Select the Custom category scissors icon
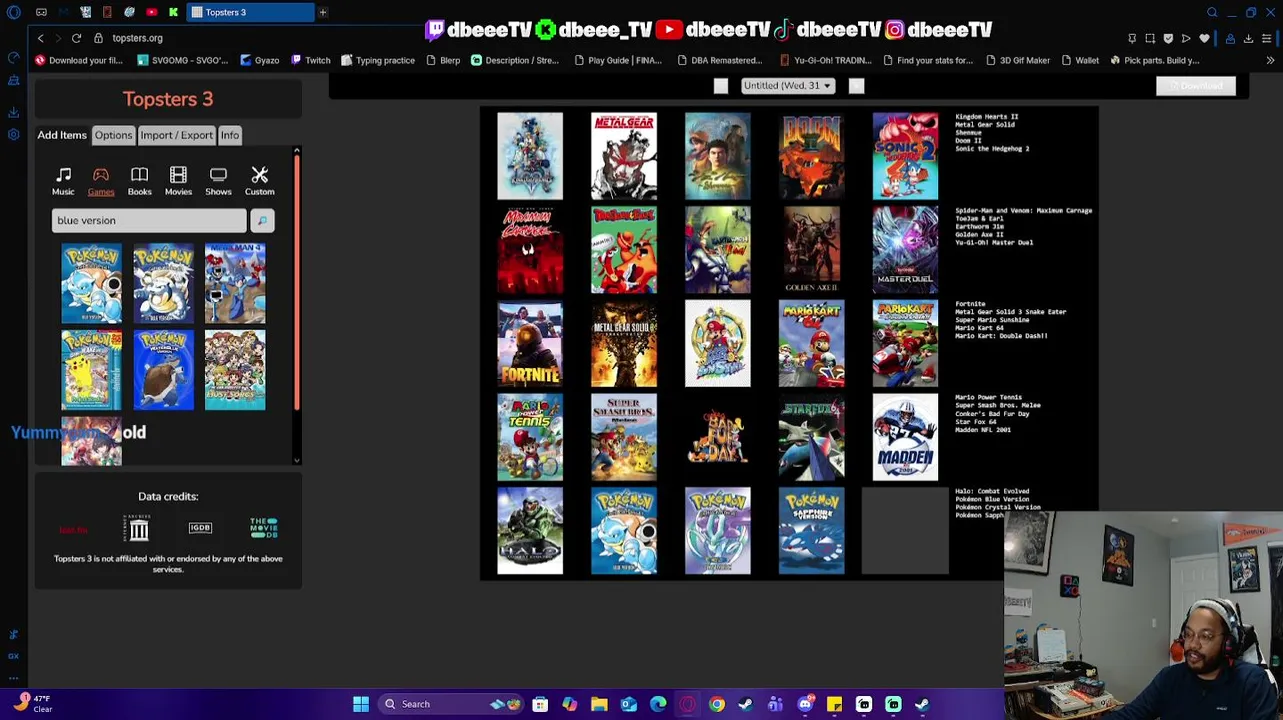 click(x=259, y=181)
